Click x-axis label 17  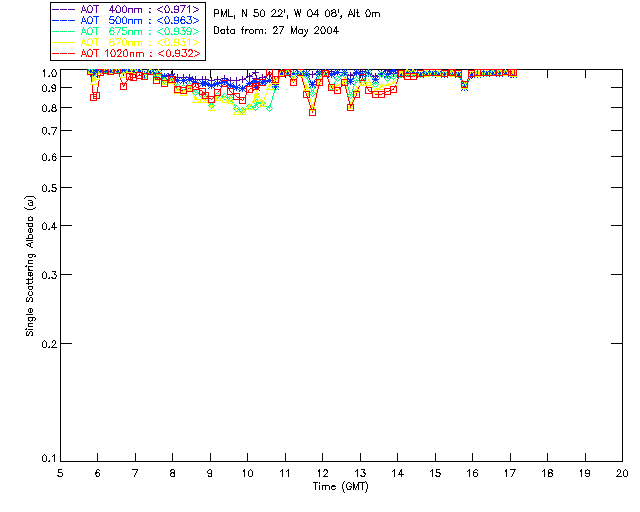510,473
